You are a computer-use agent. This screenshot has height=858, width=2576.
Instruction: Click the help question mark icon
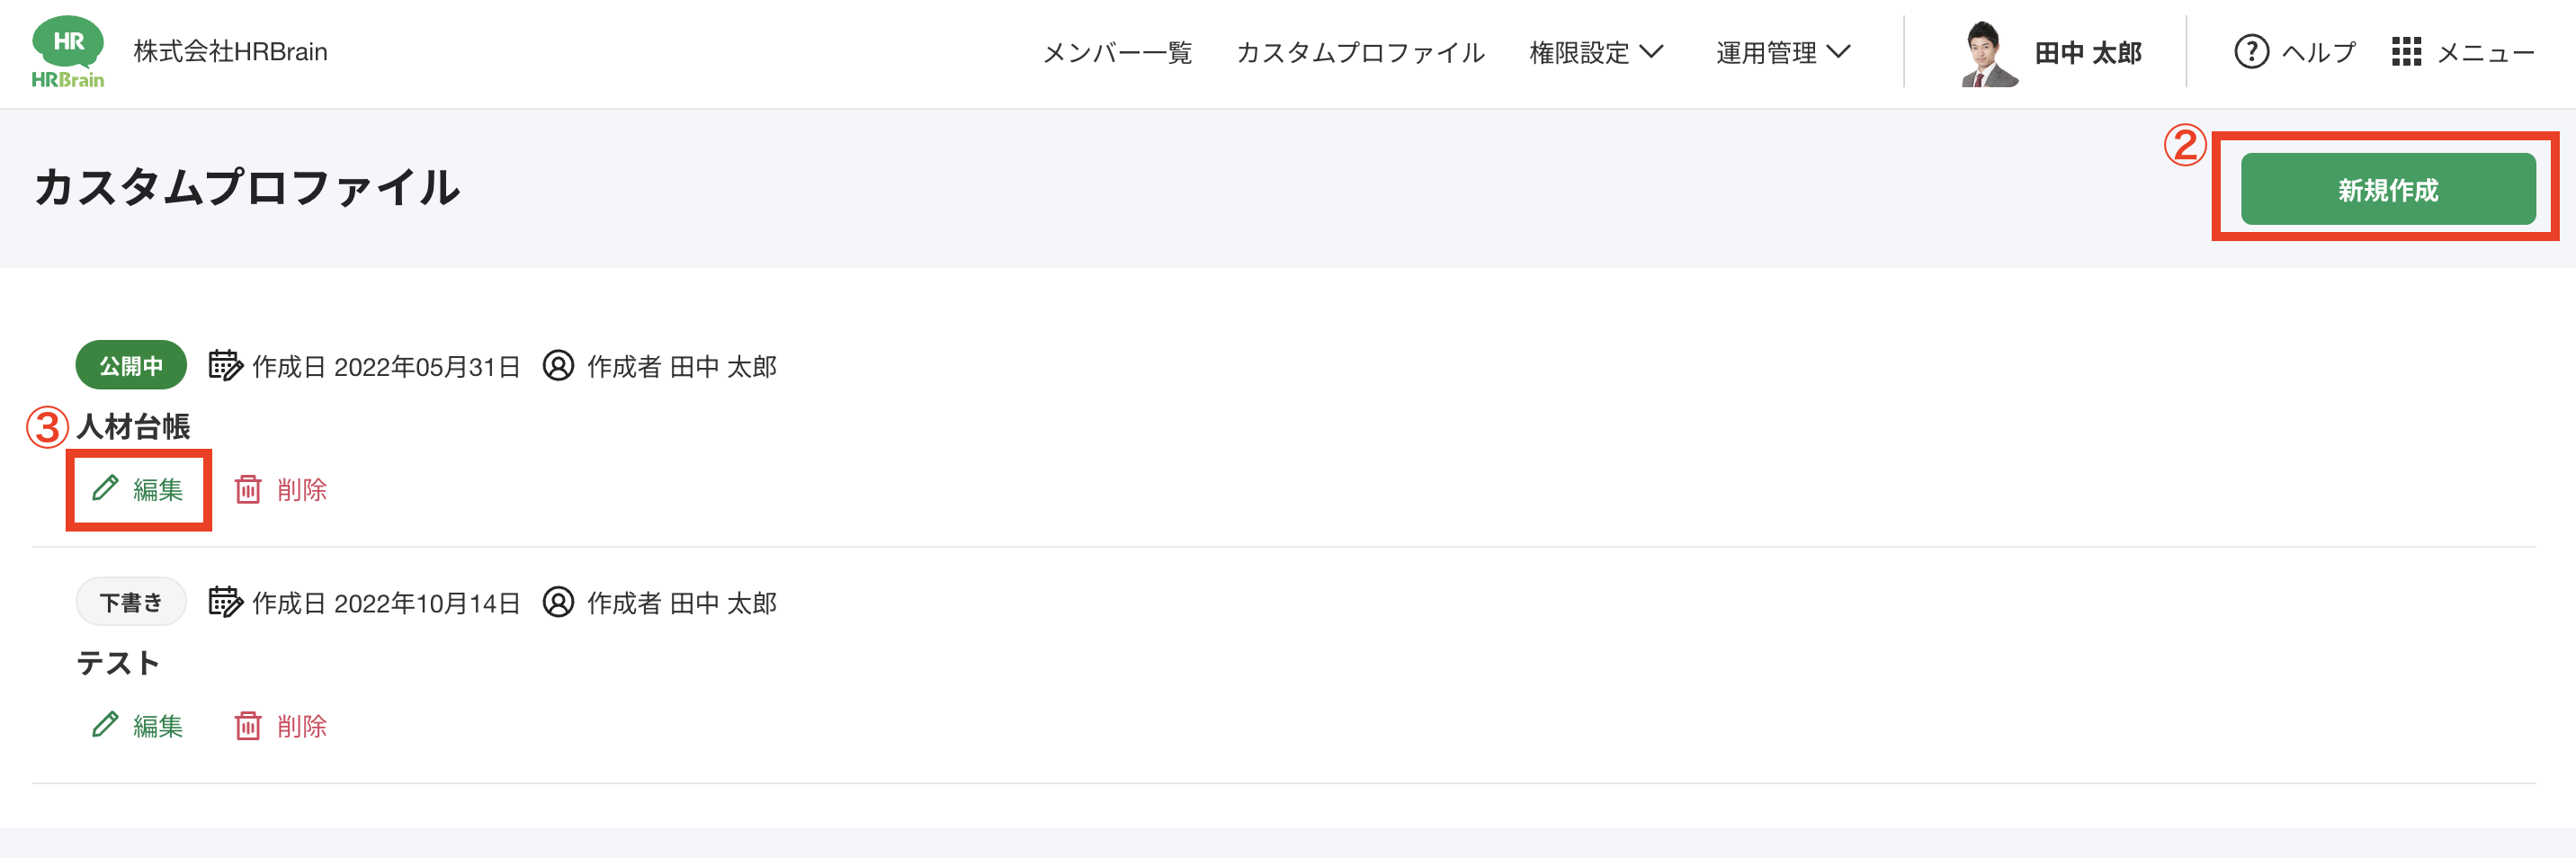pyautogui.click(x=2251, y=52)
